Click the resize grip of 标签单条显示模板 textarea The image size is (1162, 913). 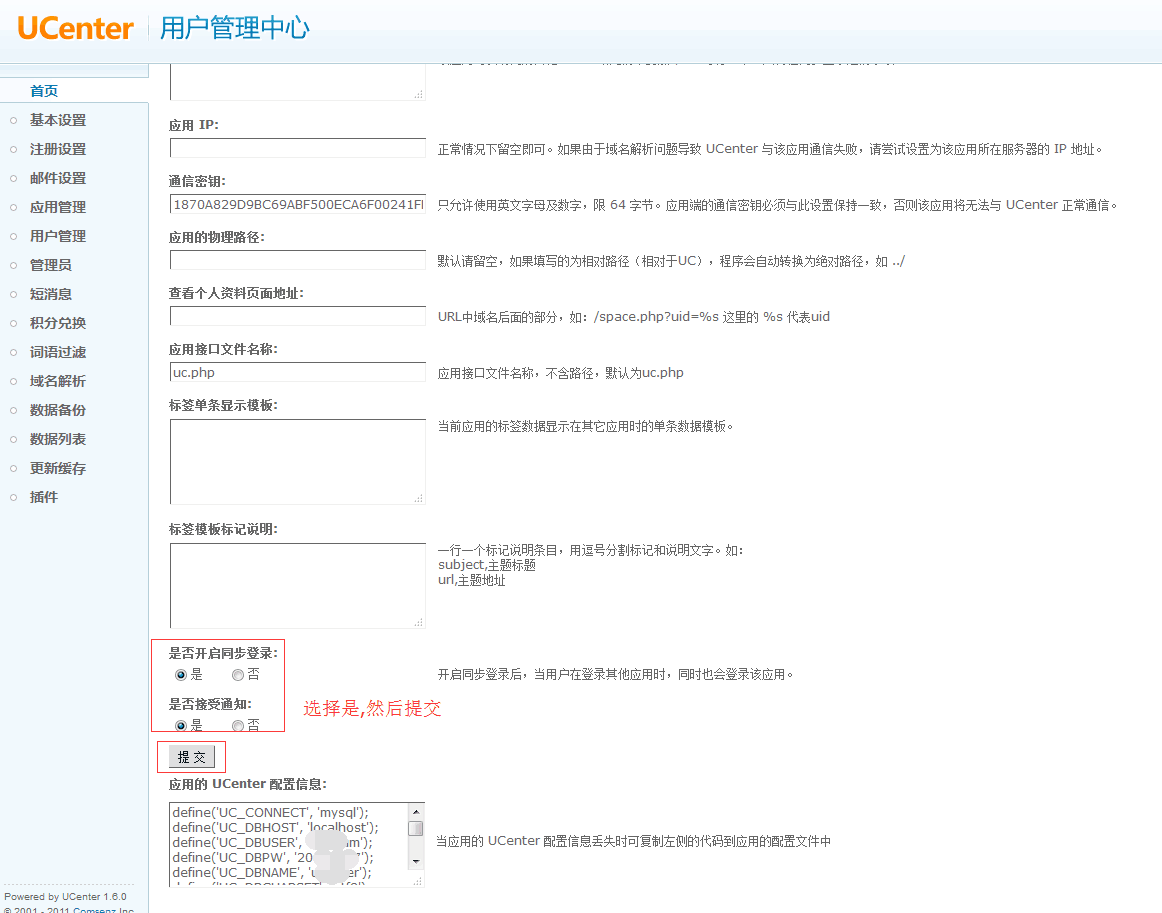pos(419,499)
